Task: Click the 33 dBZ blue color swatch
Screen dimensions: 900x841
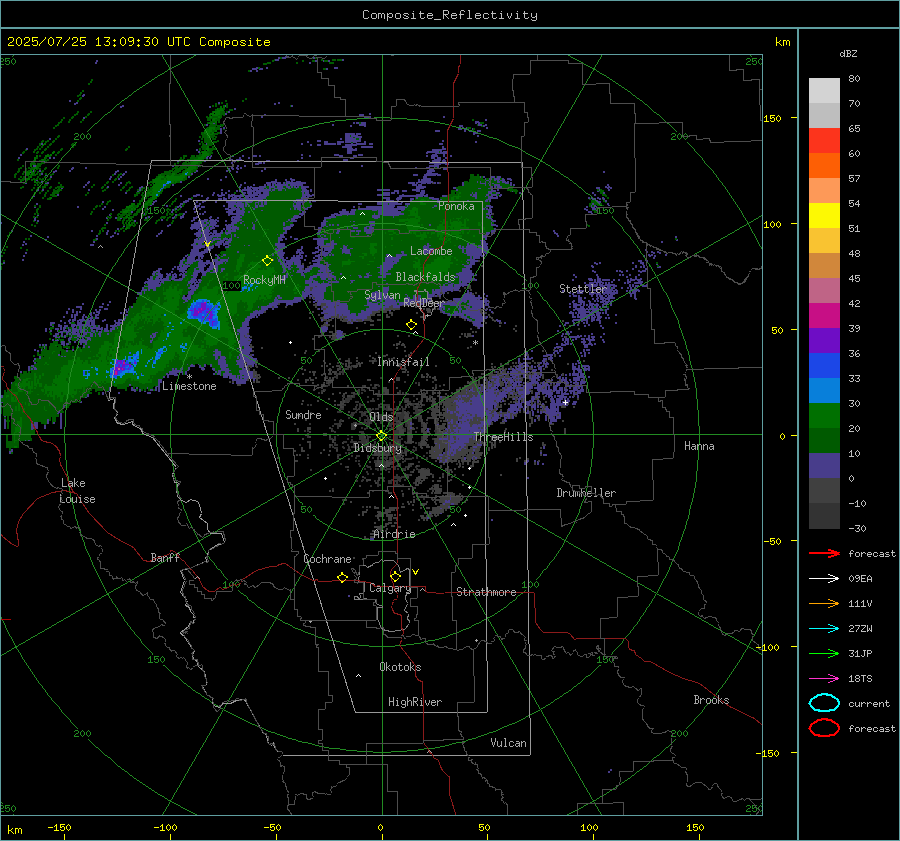Action: [824, 366]
